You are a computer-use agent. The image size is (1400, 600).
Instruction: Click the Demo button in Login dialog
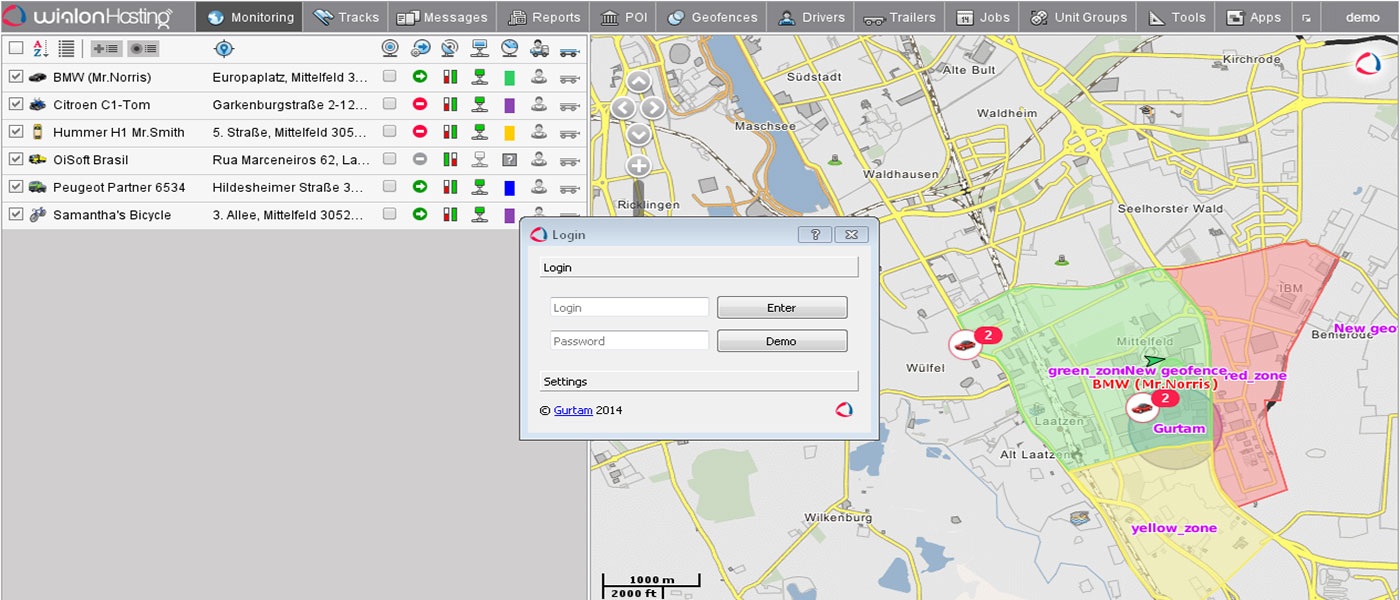click(x=782, y=341)
